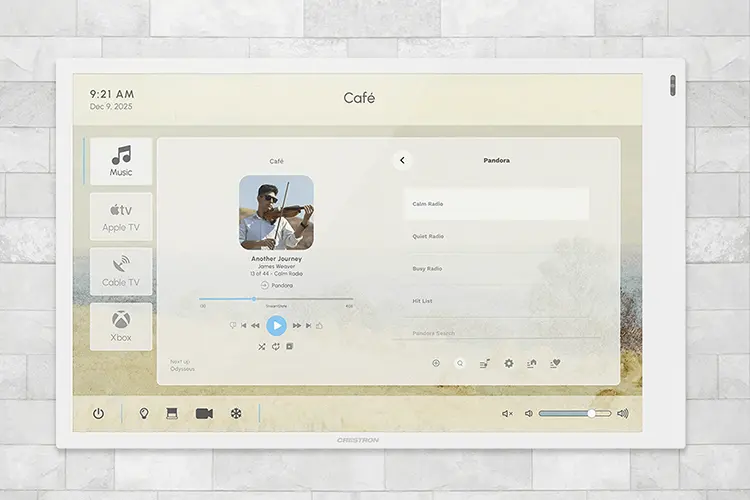Screen dimensions: 750x500
Task: Open the violinist album artwork
Action: tap(276, 212)
